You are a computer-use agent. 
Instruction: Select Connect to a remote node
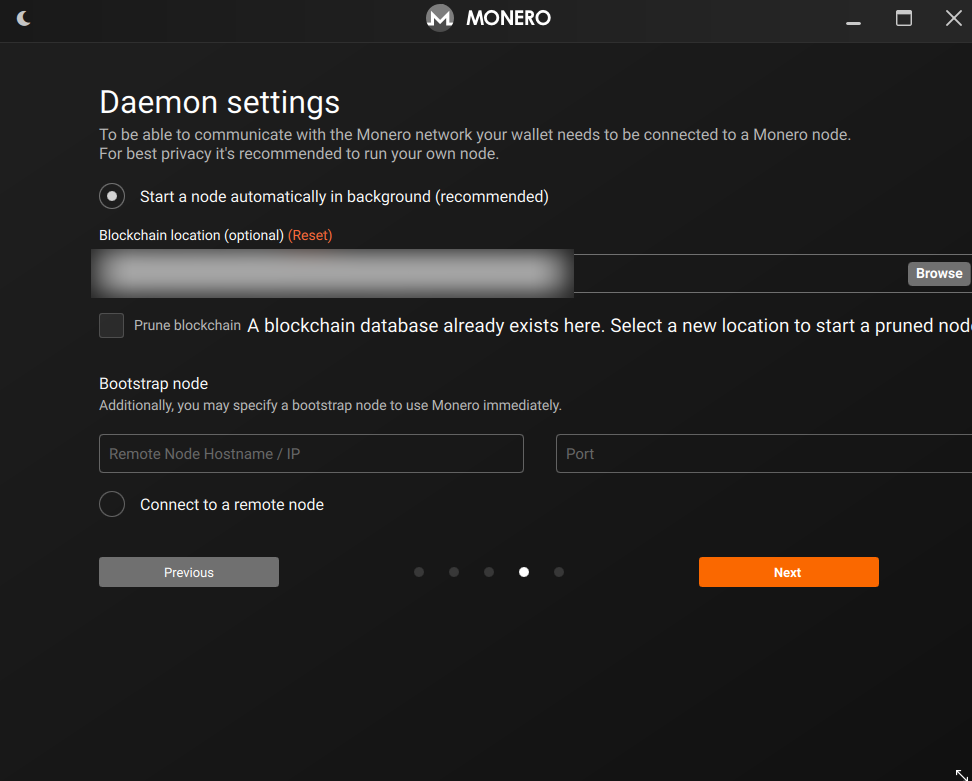tap(112, 504)
